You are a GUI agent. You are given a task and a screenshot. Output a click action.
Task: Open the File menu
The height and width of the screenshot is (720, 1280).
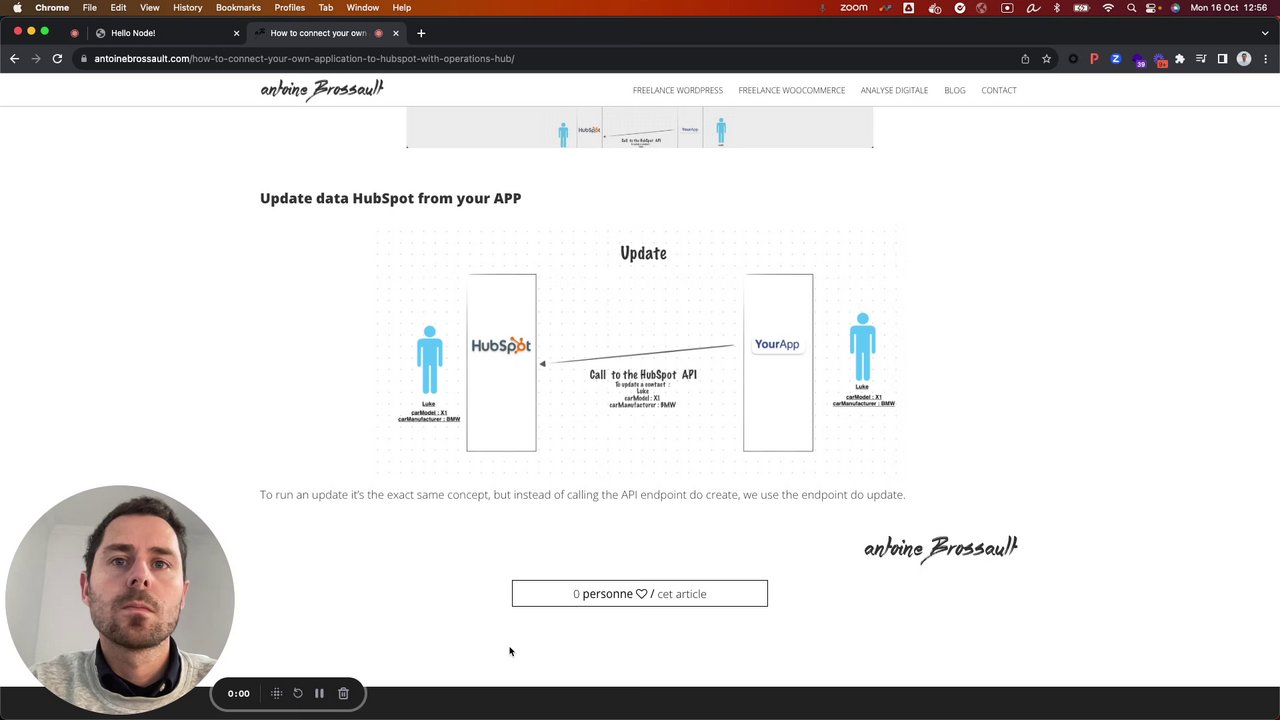[90, 7]
